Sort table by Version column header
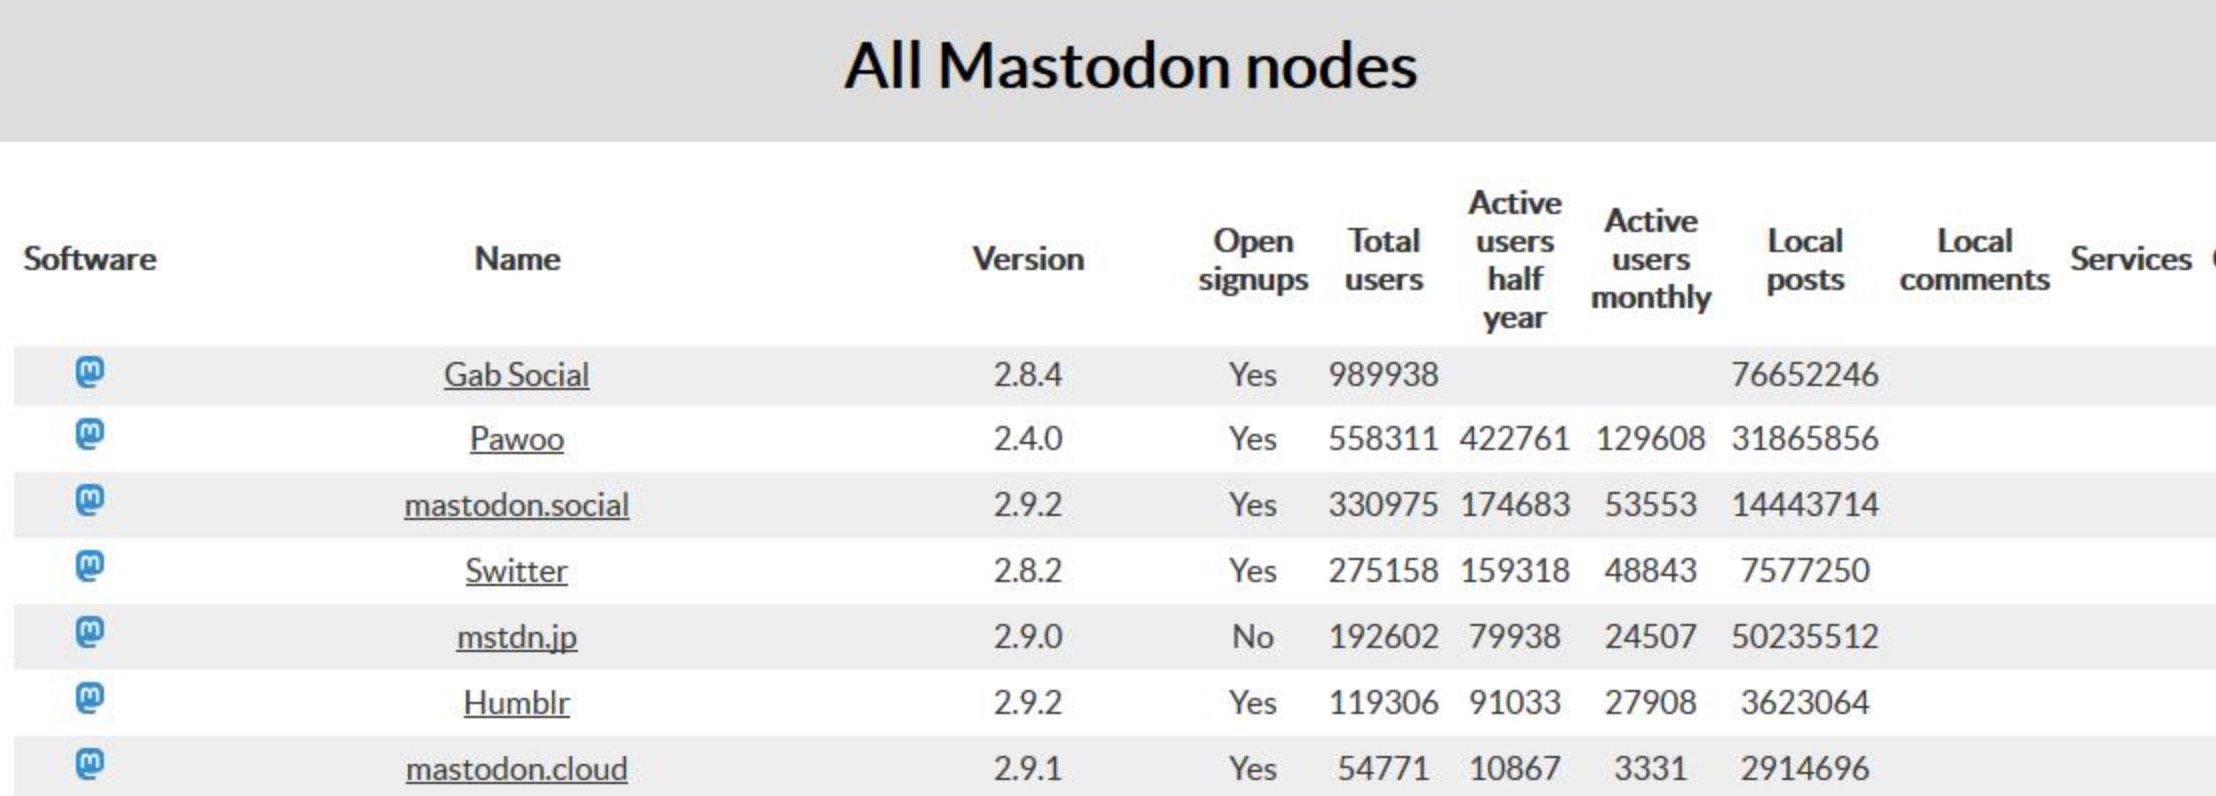Viewport: 2216px width, 796px height. pyautogui.click(x=1028, y=259)
